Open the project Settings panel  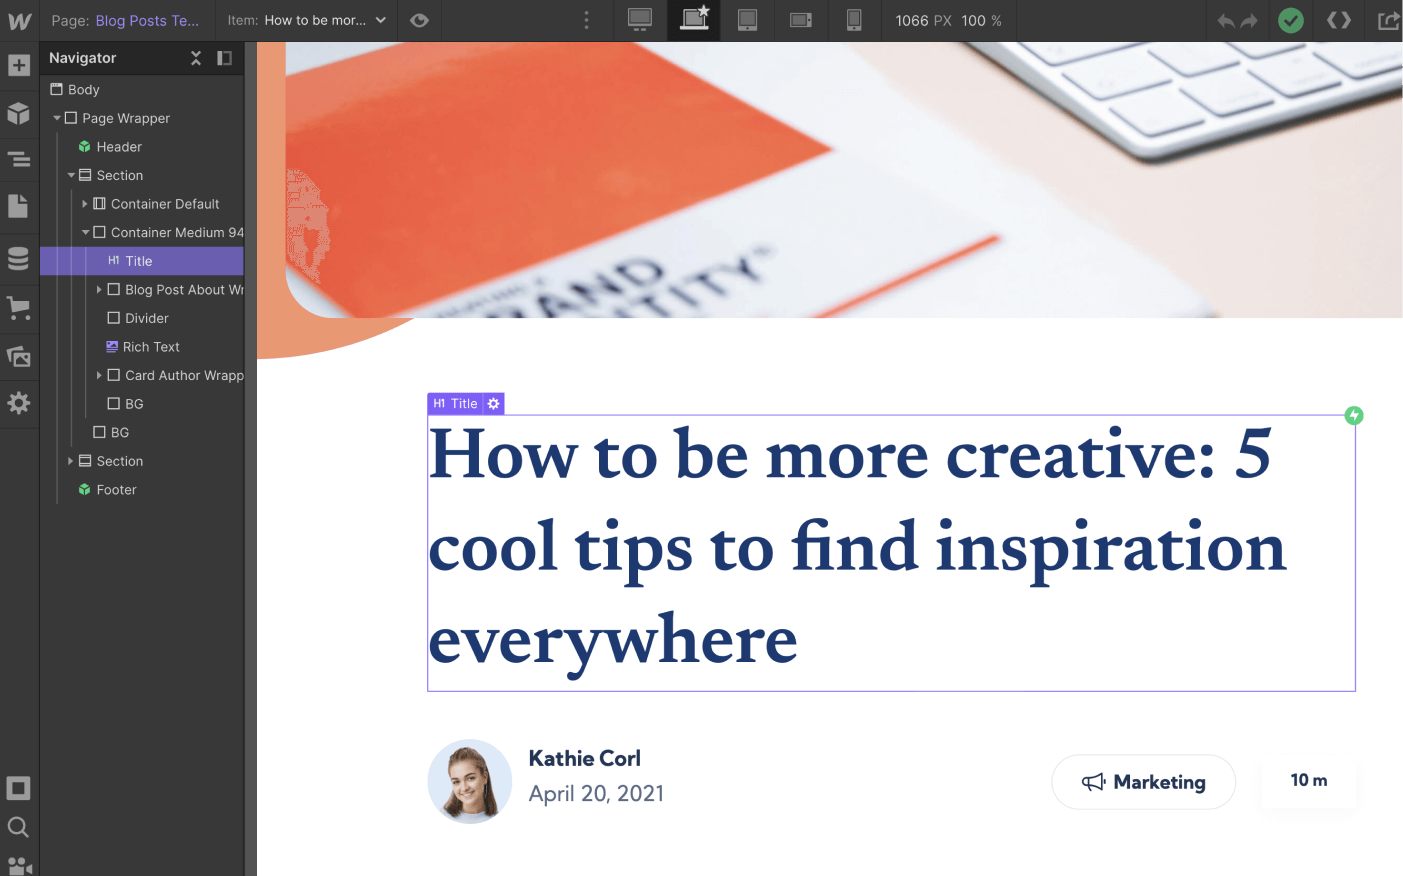(19, 403)
